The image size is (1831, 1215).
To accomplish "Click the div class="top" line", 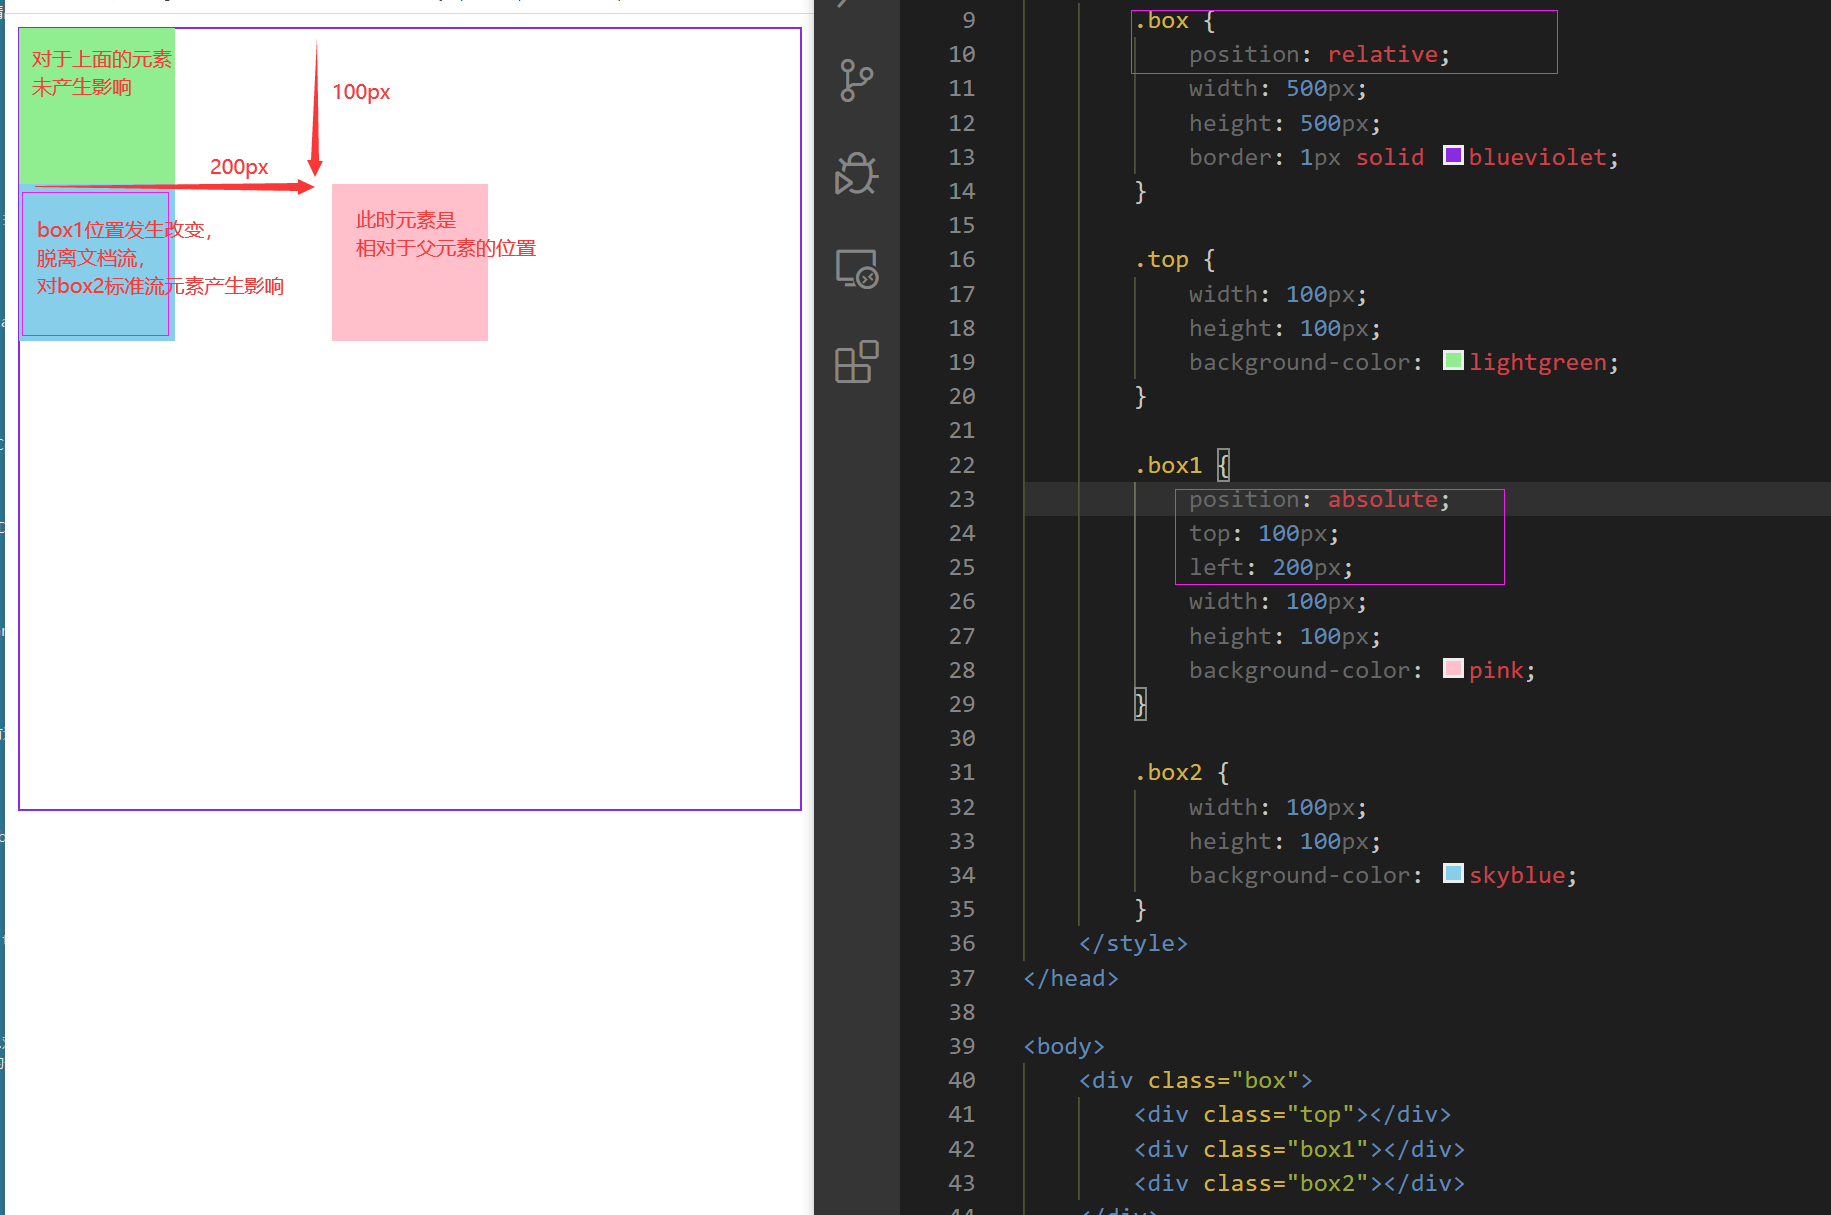I will (1293, 1114).
